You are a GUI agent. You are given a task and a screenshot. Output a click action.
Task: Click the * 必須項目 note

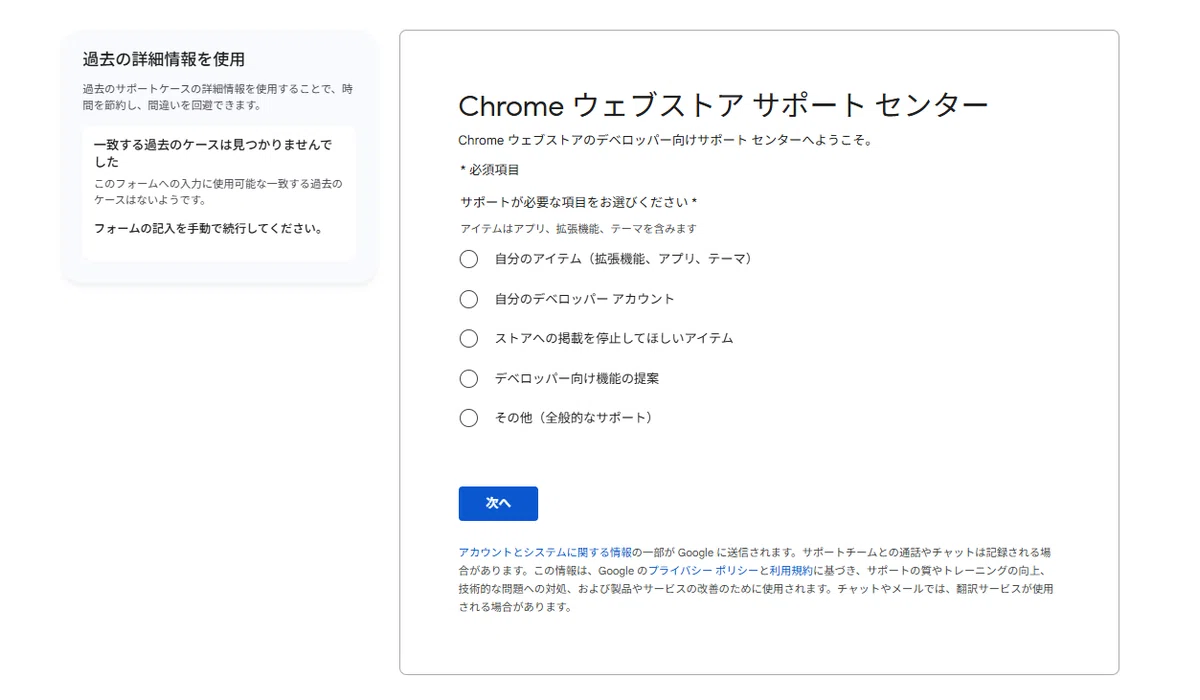pyautogui.click(x=489, y=170)
